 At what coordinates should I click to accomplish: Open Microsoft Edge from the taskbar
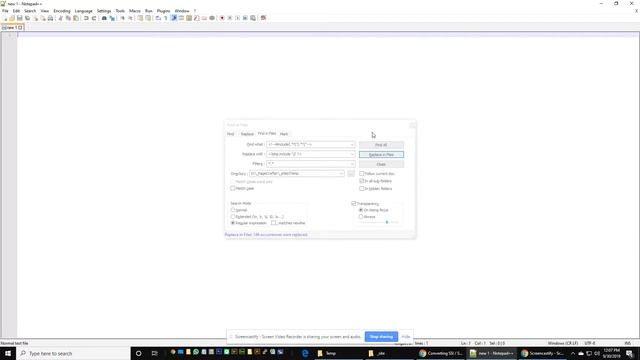tap(305, 353)
